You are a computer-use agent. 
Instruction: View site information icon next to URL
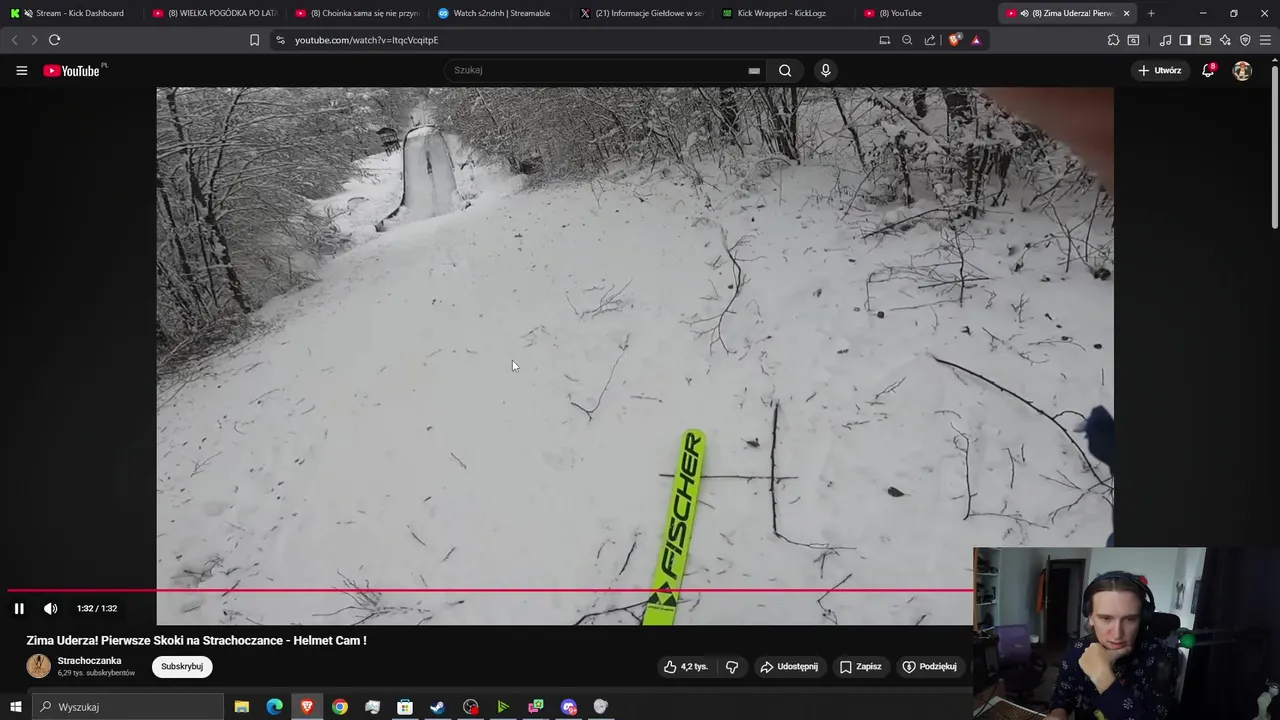pos(280,40)
